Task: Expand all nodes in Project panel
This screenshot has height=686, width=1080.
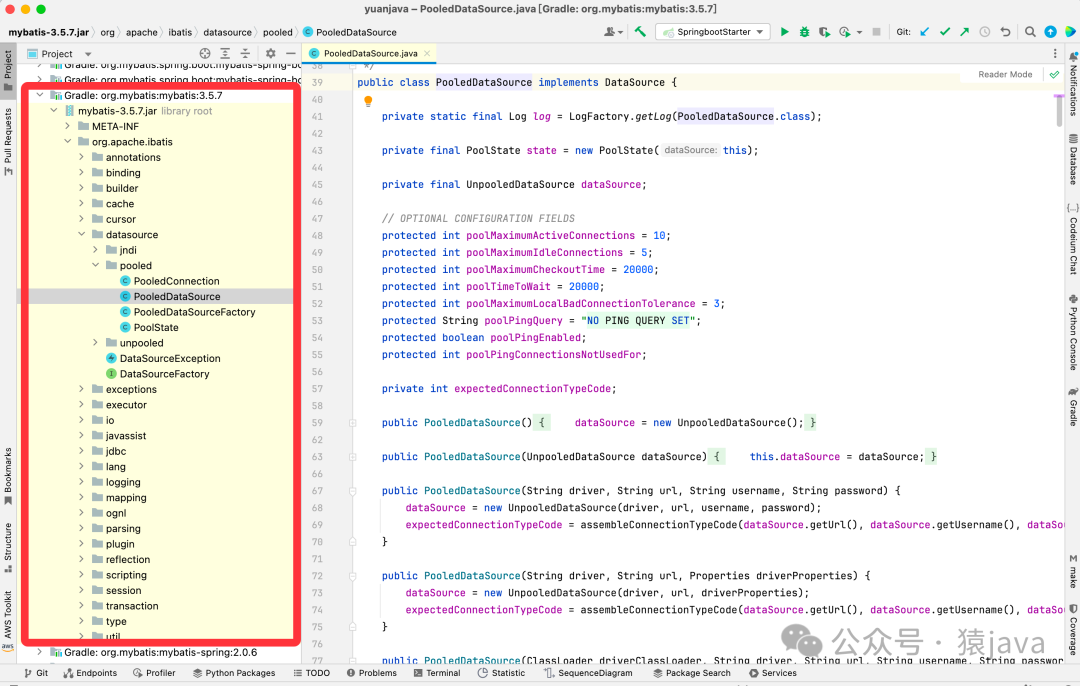Action: click(225, 53)
